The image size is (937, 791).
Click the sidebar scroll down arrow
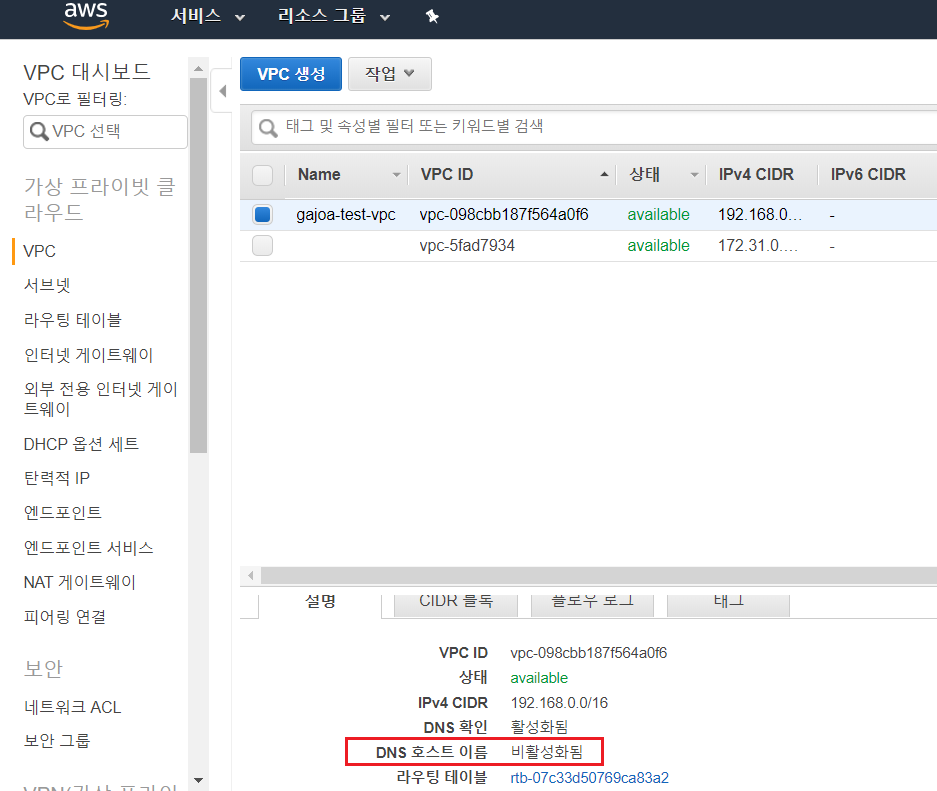pos(198,780)
